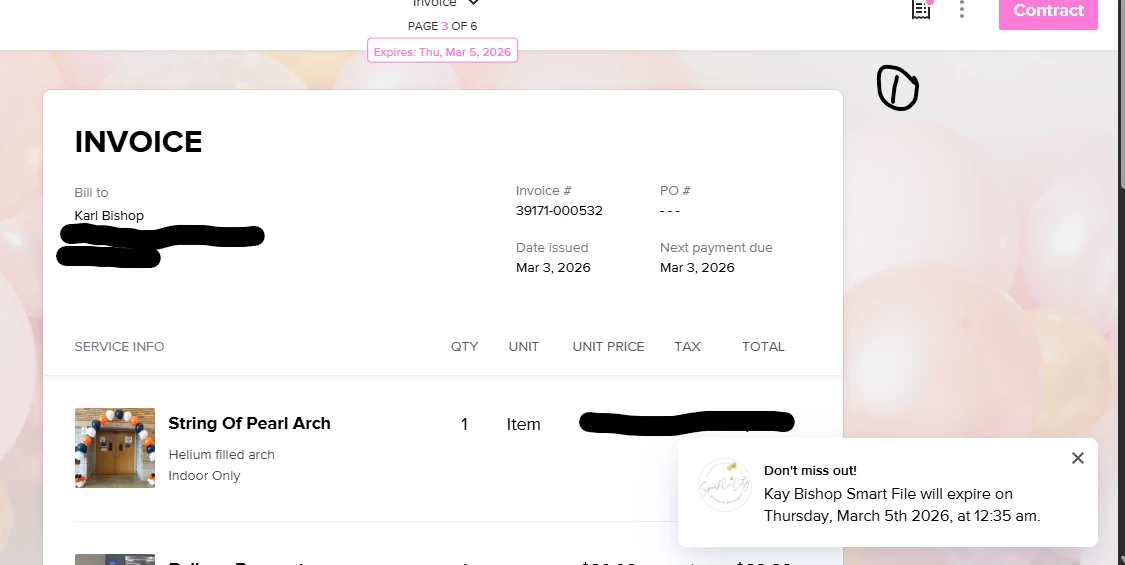1125x565 pixels.
Task: Click the pink Contract button
Action: pos(1047,11)
